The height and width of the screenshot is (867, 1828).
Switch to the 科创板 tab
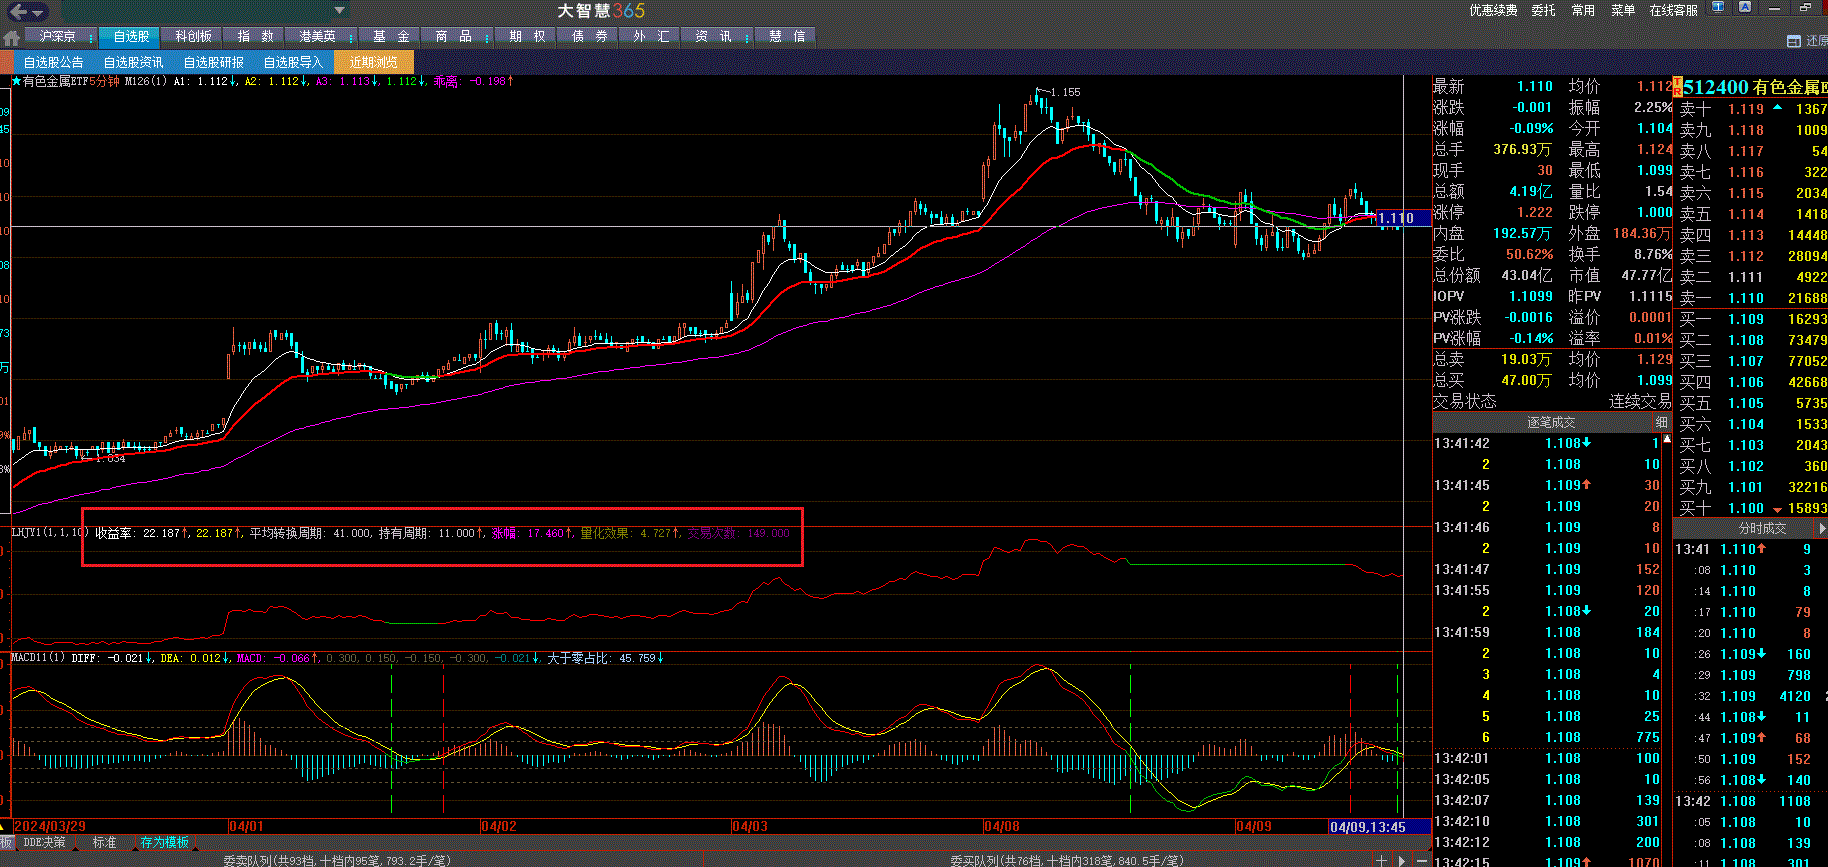coord(193,37)
